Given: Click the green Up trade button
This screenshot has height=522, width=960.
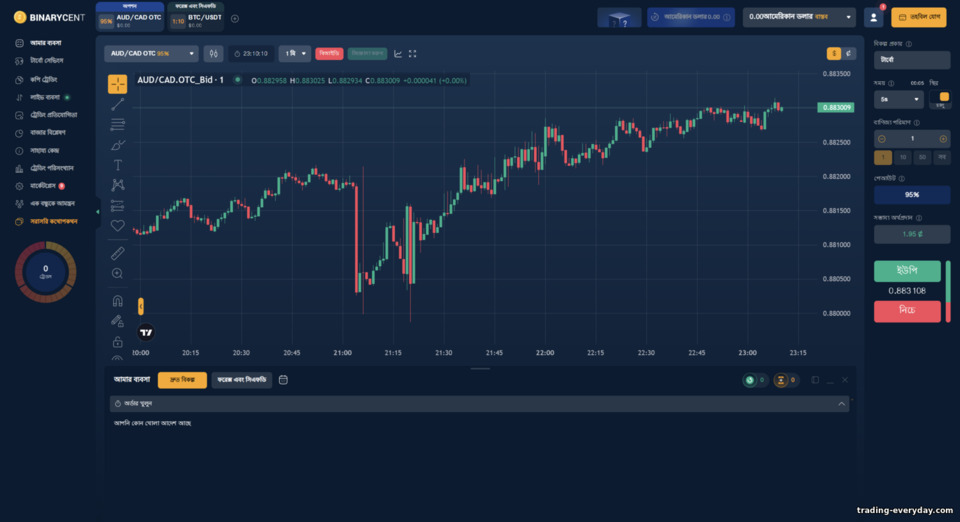Looking at the screenshot, I should coord(907,271).
